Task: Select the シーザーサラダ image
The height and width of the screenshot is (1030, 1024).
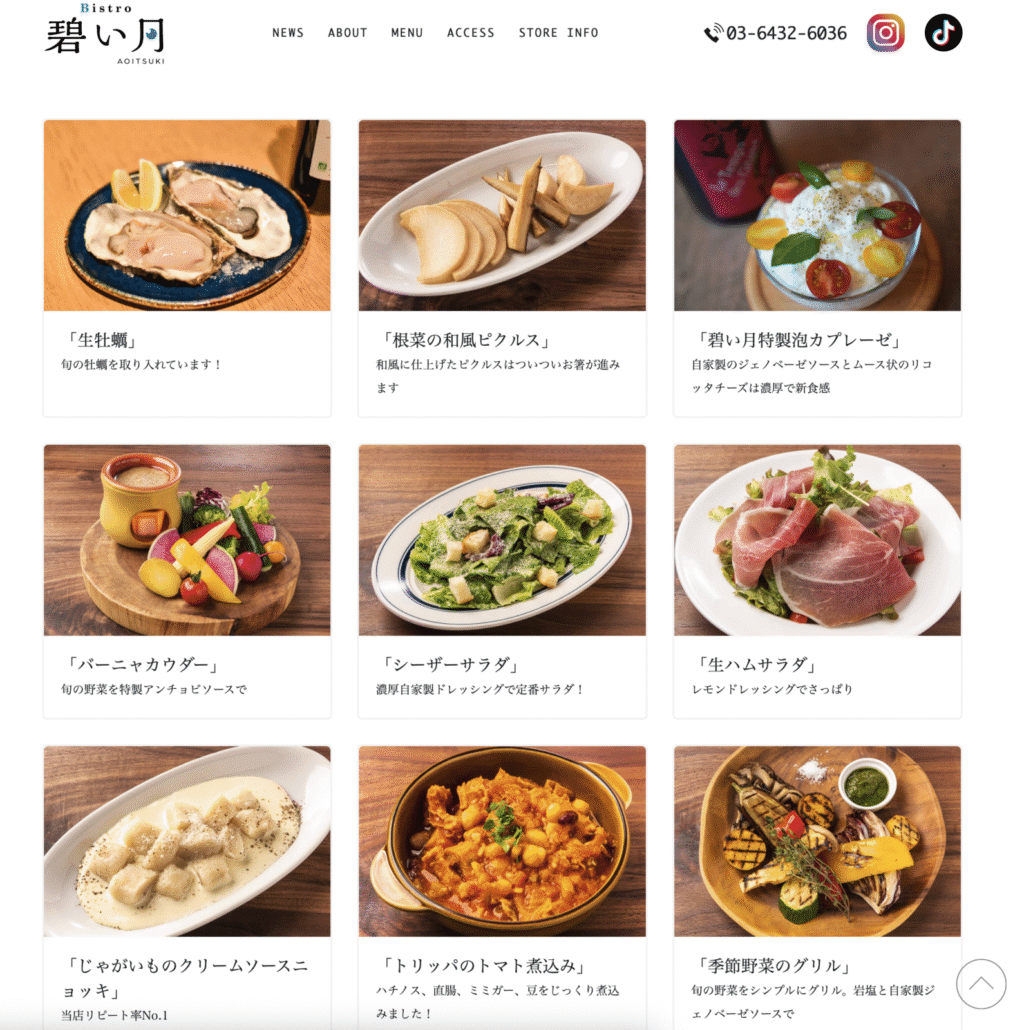Action: [502, 540]
